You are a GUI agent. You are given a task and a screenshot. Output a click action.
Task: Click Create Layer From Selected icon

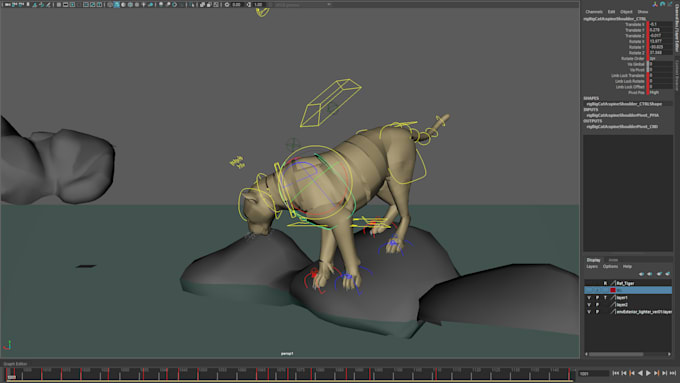pyautogui.click(x=668, y=274)
